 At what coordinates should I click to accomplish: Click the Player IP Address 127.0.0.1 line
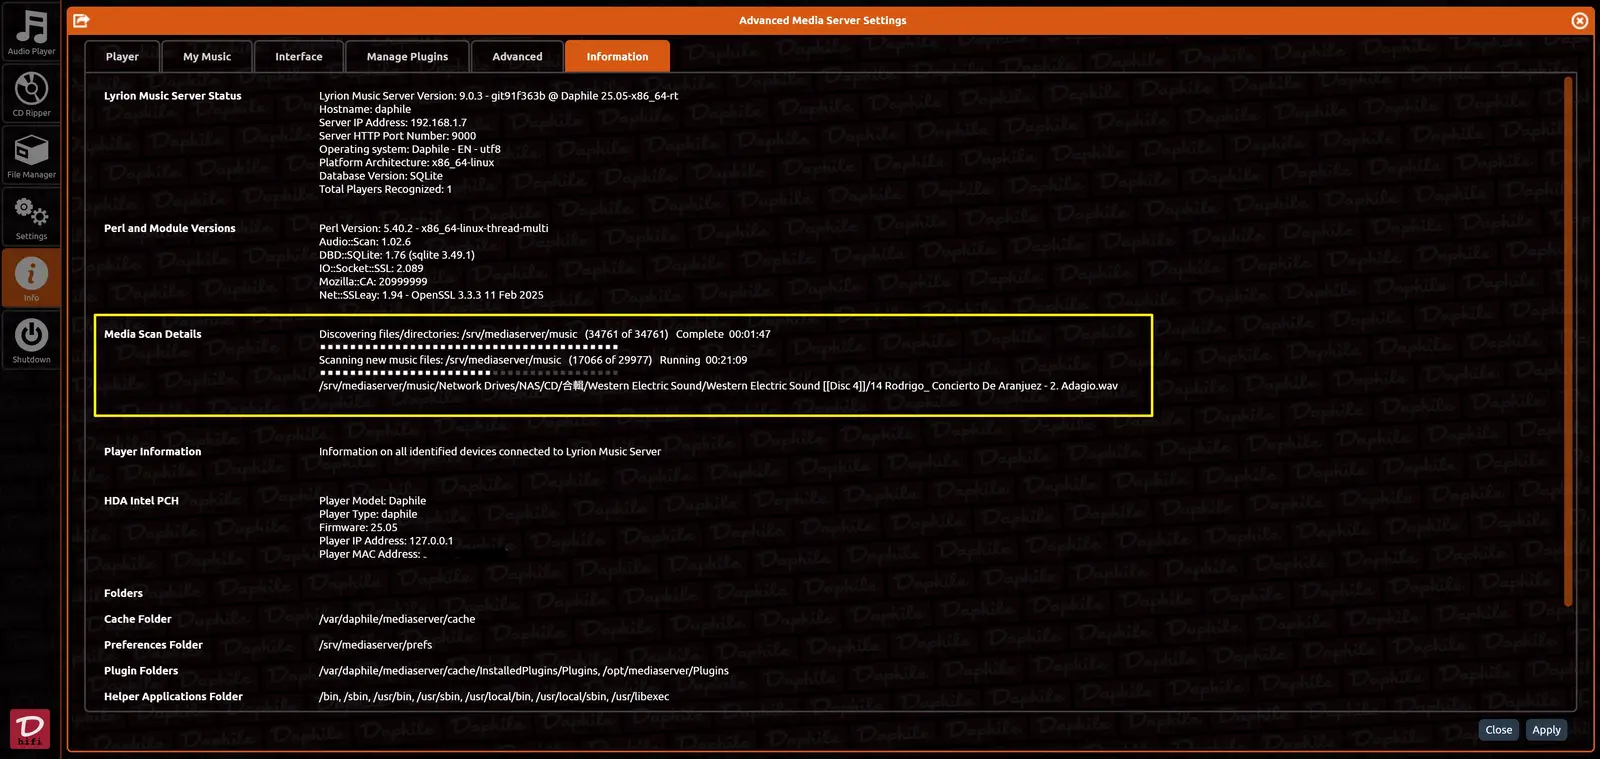tap(386, 541)
